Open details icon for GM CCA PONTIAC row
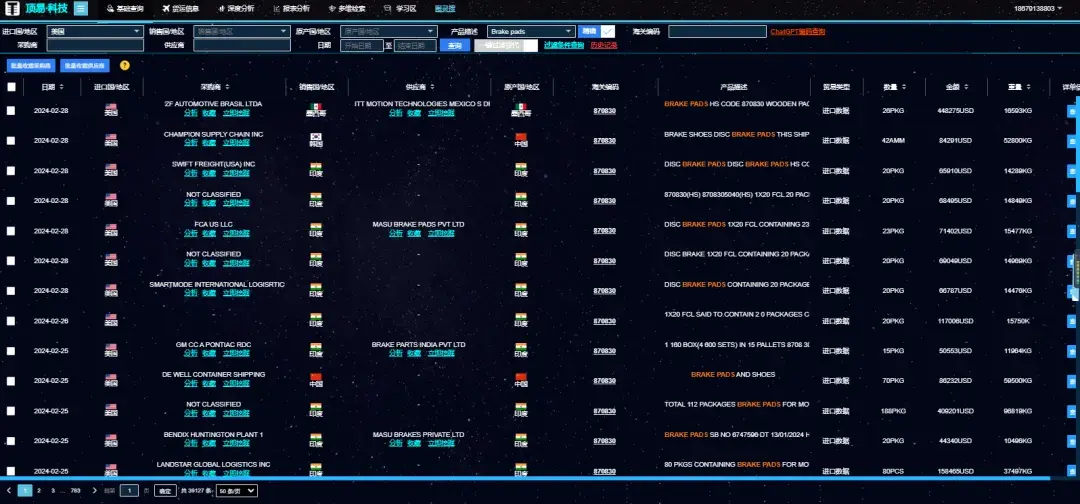The height and width of the screenshot is (504, 1080). (x=1073, y=350)
